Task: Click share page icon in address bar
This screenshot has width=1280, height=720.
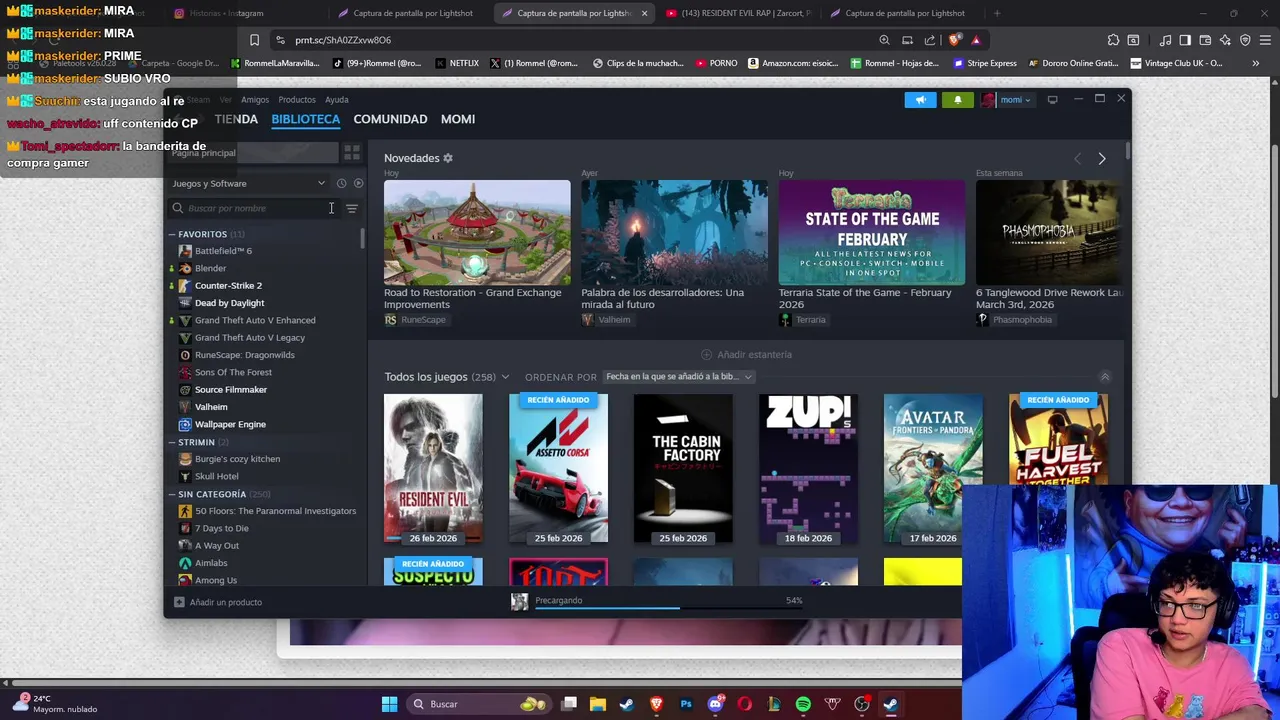Action: coord(930,40)
